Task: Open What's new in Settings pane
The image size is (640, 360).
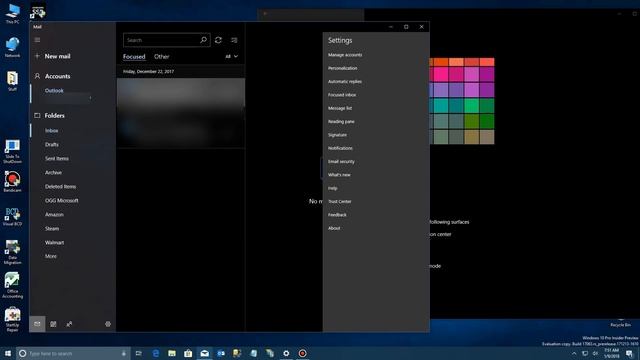Action: tap(339, 175)
